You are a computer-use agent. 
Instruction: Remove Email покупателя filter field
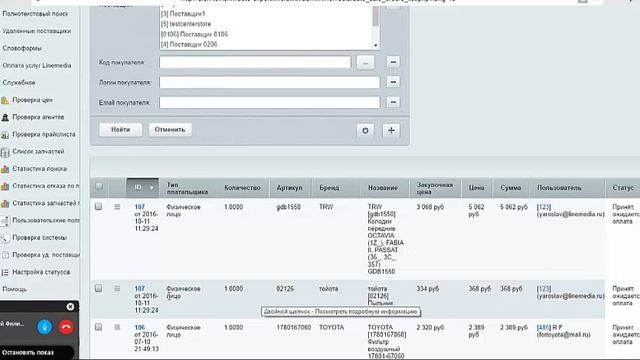tap(393, 102)
